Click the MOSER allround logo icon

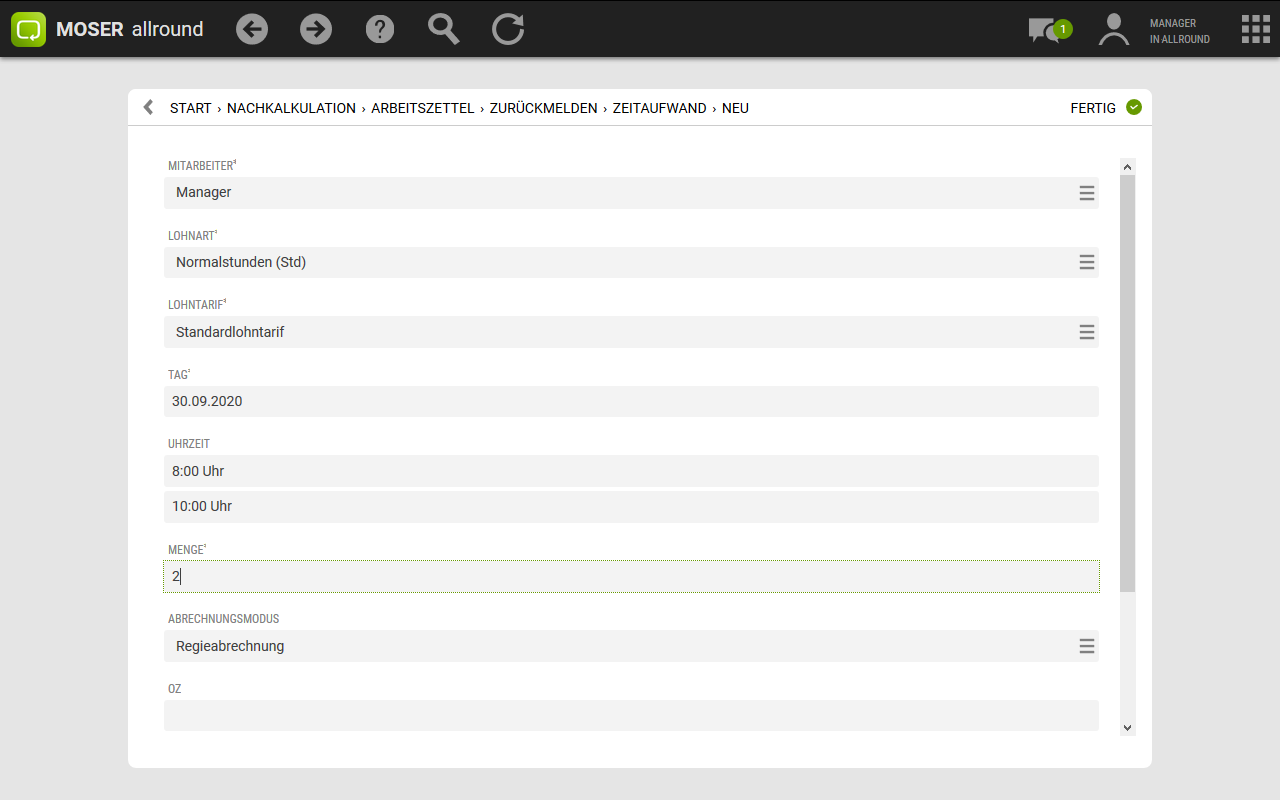(x=29, y=29)
